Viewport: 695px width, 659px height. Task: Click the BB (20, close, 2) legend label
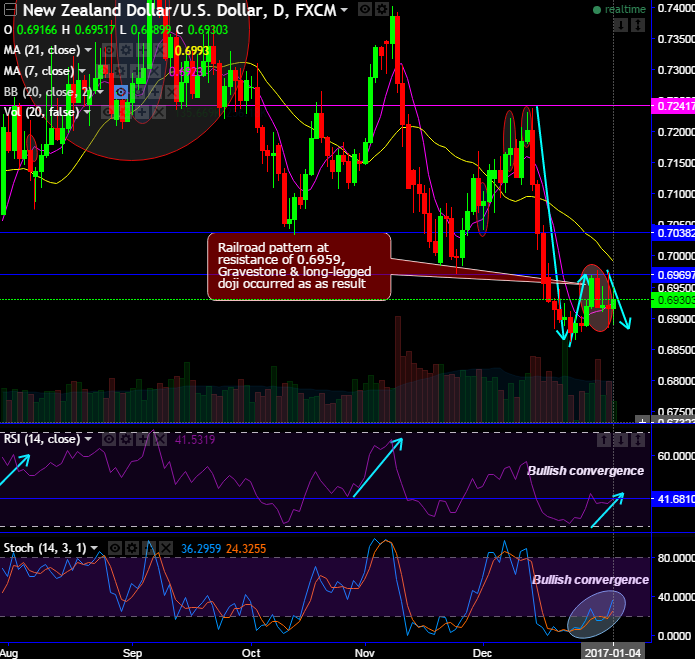tap(48, 92)
